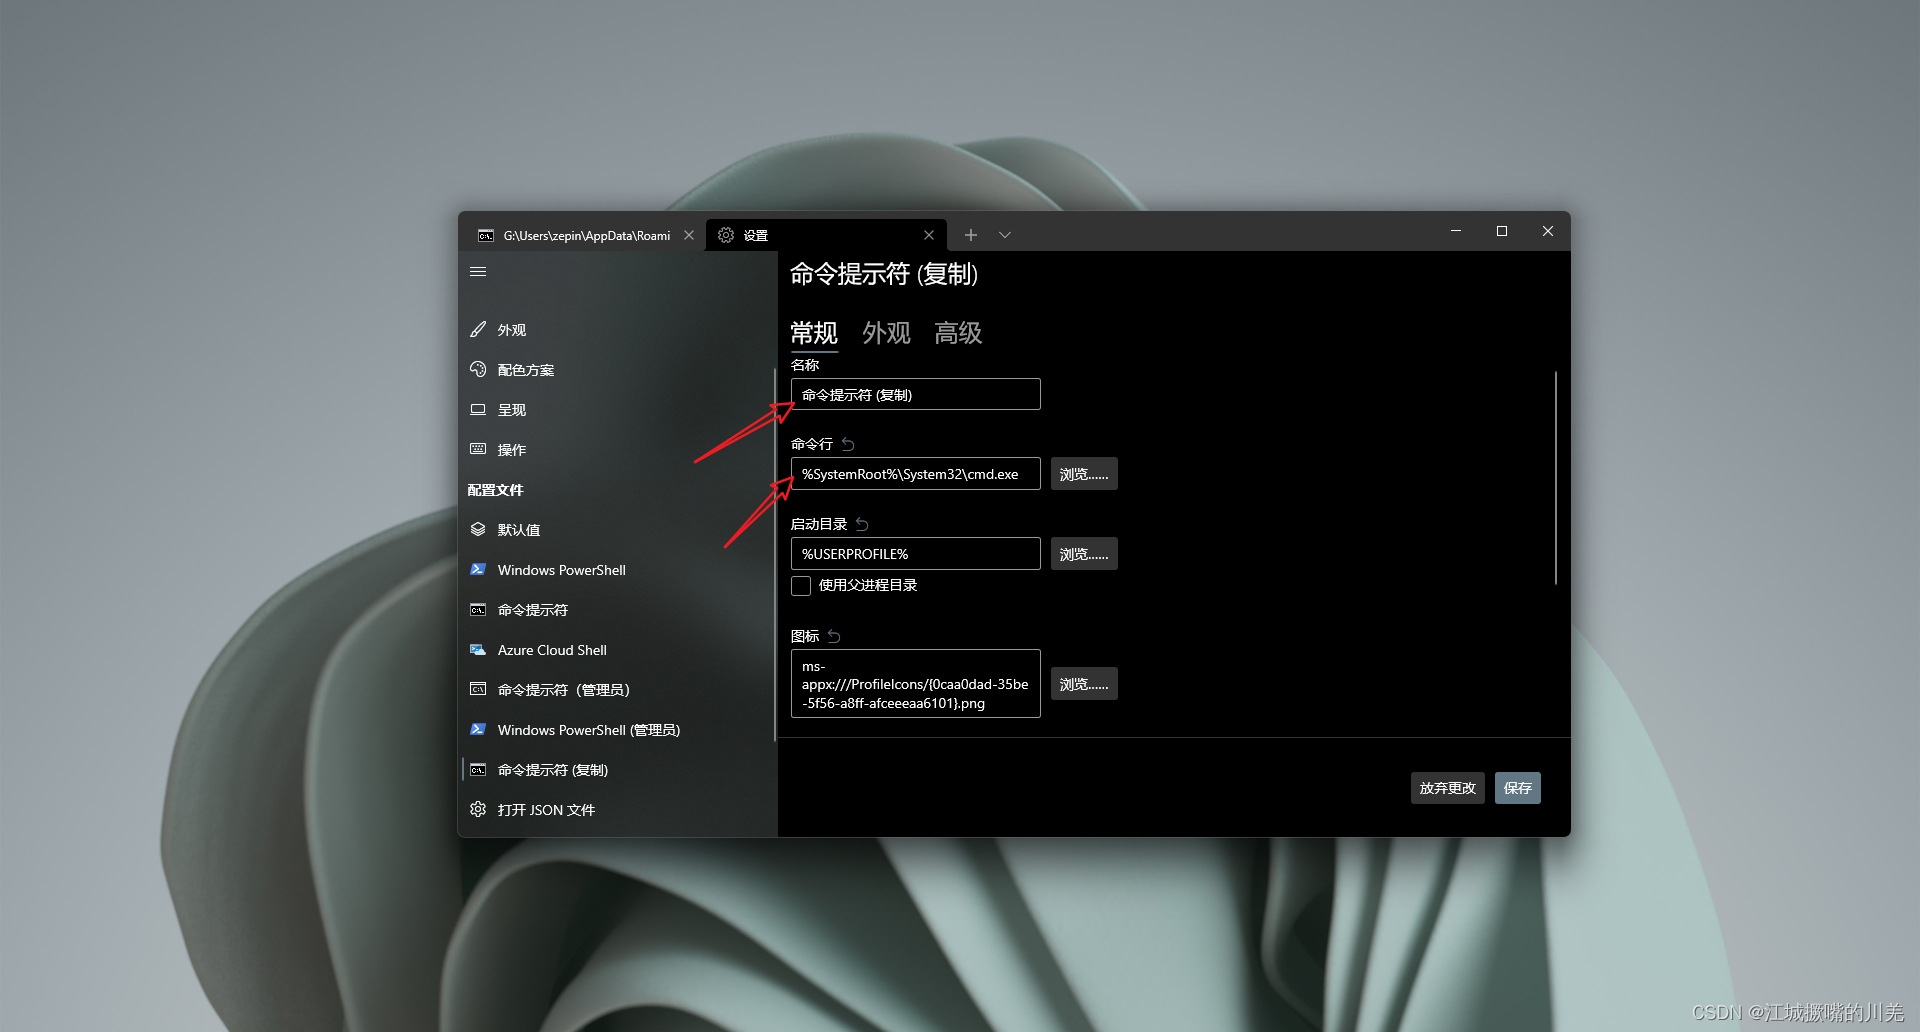Click the 图标 path input field
This screenshot has height=1032, width=1920.
[915, 684]
